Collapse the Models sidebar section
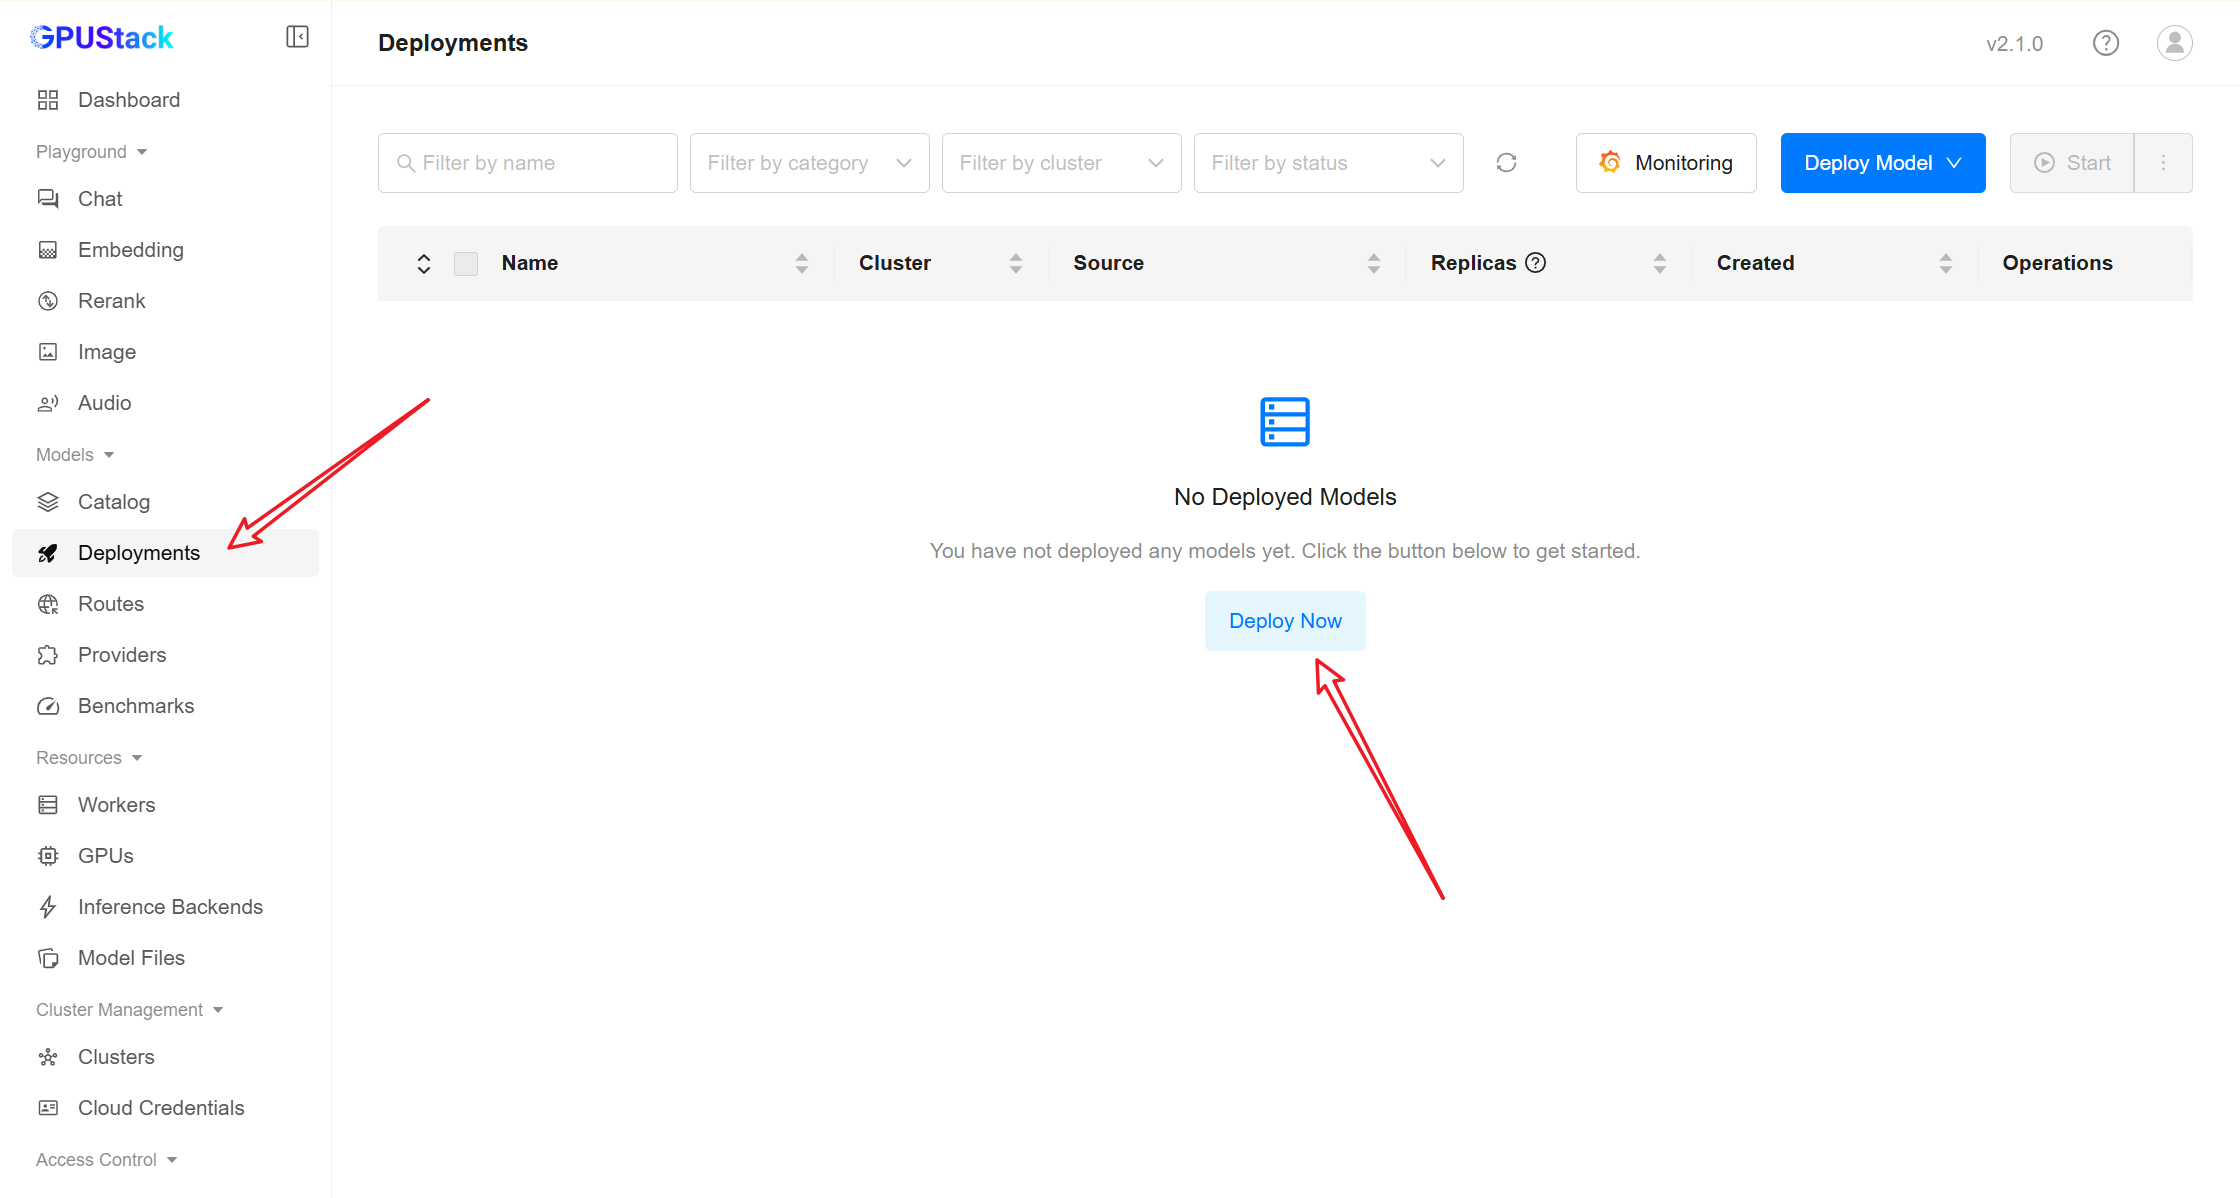Screen dimensions: 2240x1198 (x=75, y=455)
